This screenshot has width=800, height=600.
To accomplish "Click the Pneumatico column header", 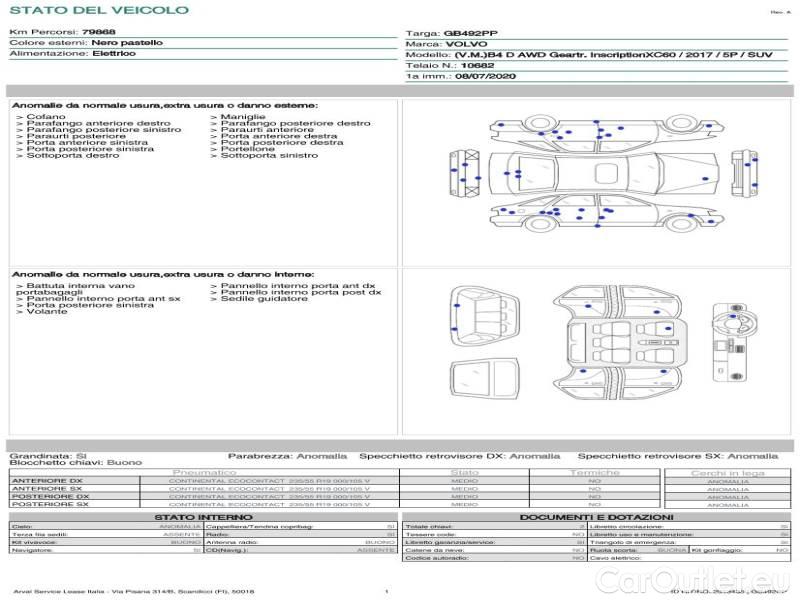I will pos(205,472).
